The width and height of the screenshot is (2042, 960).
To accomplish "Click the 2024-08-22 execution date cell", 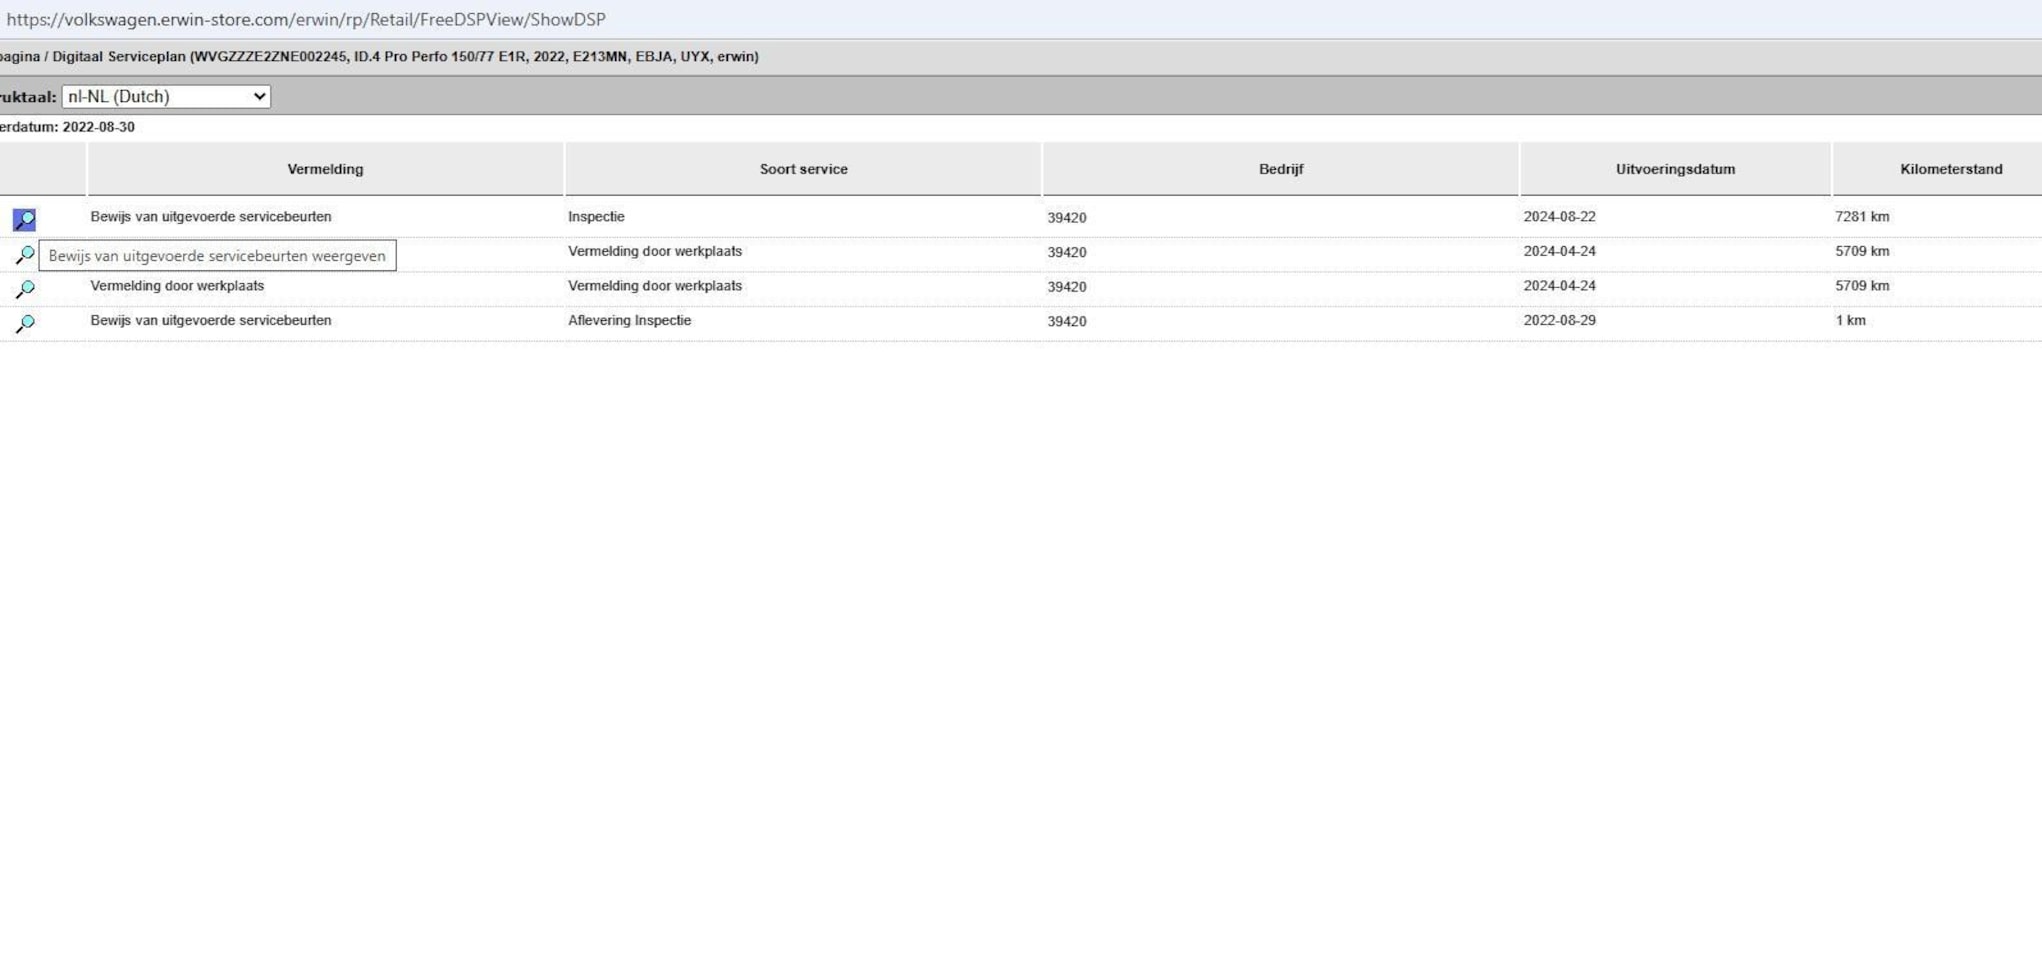I will point(1559,217).
